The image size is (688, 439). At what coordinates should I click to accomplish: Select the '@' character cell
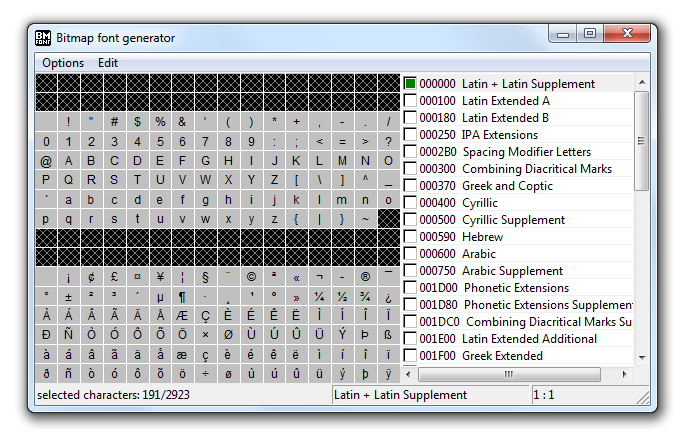(46, 161)
